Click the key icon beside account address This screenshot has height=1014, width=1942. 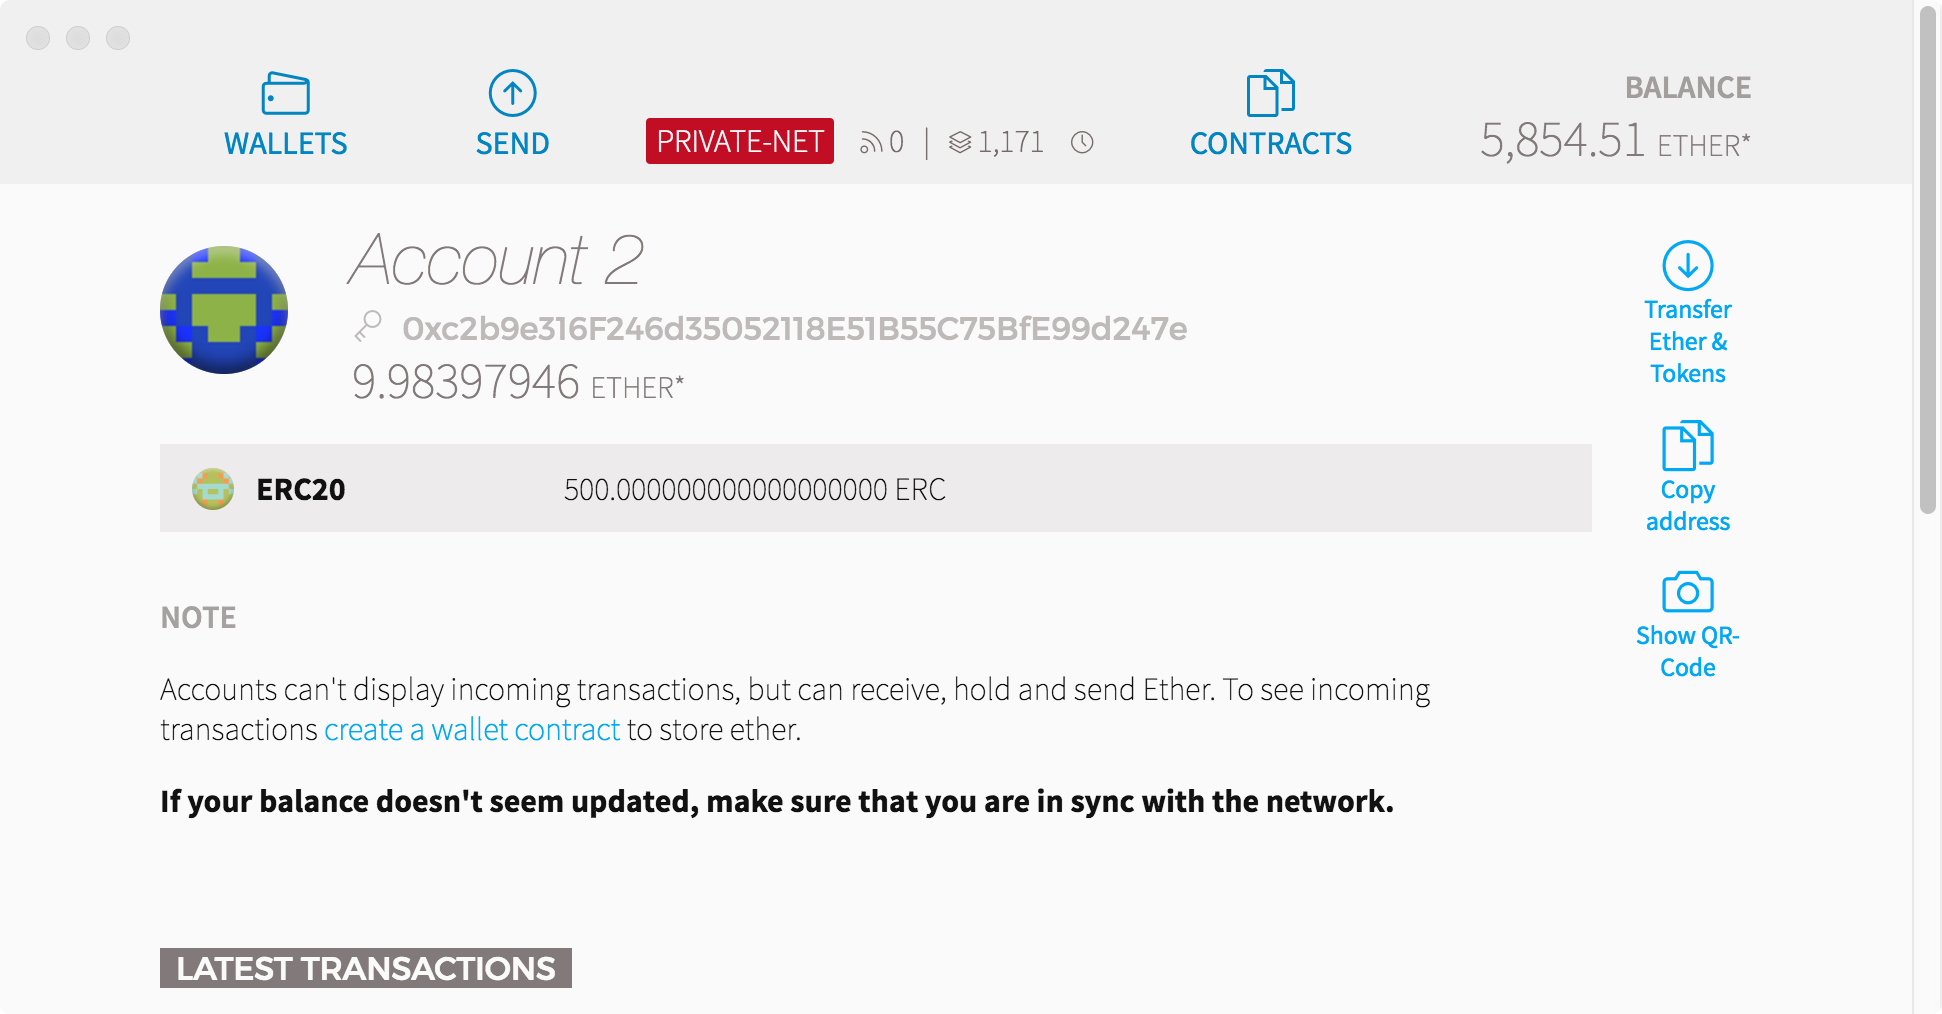point(369,326)
